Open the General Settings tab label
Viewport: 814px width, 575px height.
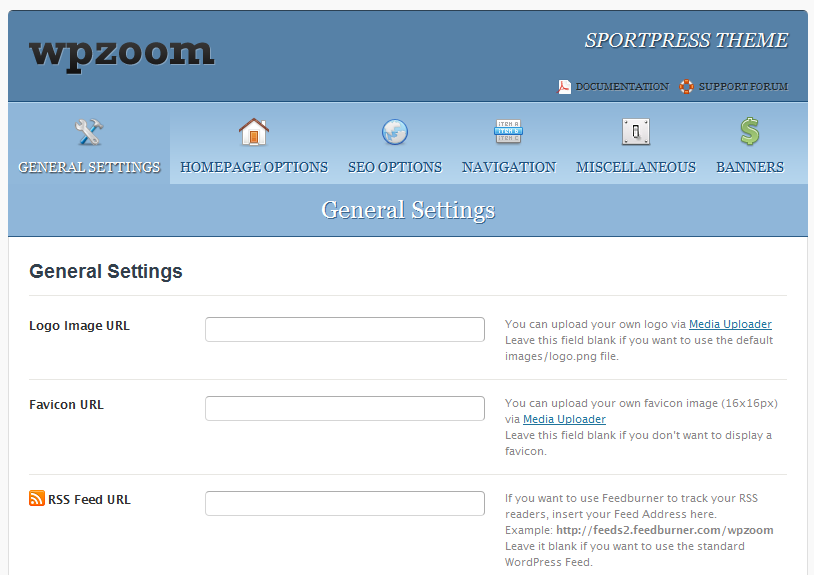89,167
